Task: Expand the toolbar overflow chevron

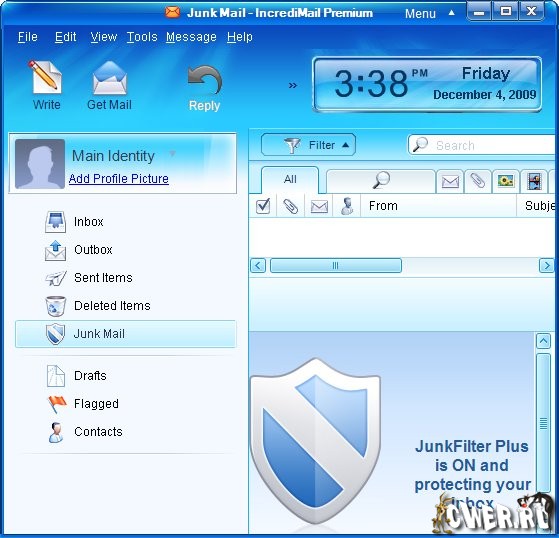Action: (x=293, y=85)
